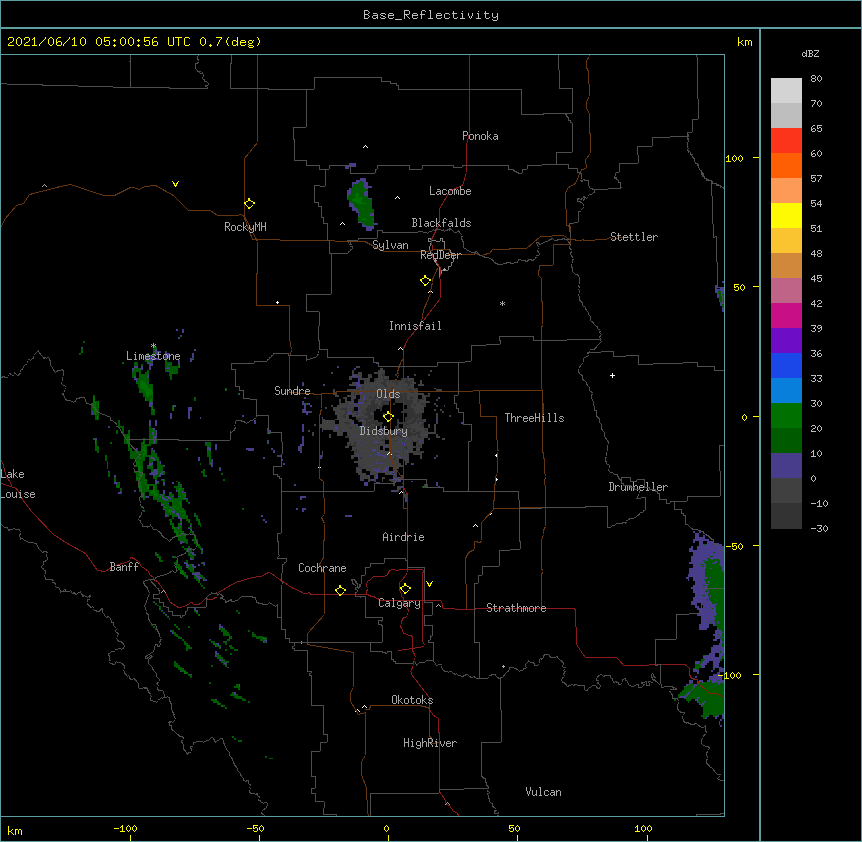Screen dimensions: 862x842
Task: Click the dBZ legend heading
Action: tap(810, 54)
